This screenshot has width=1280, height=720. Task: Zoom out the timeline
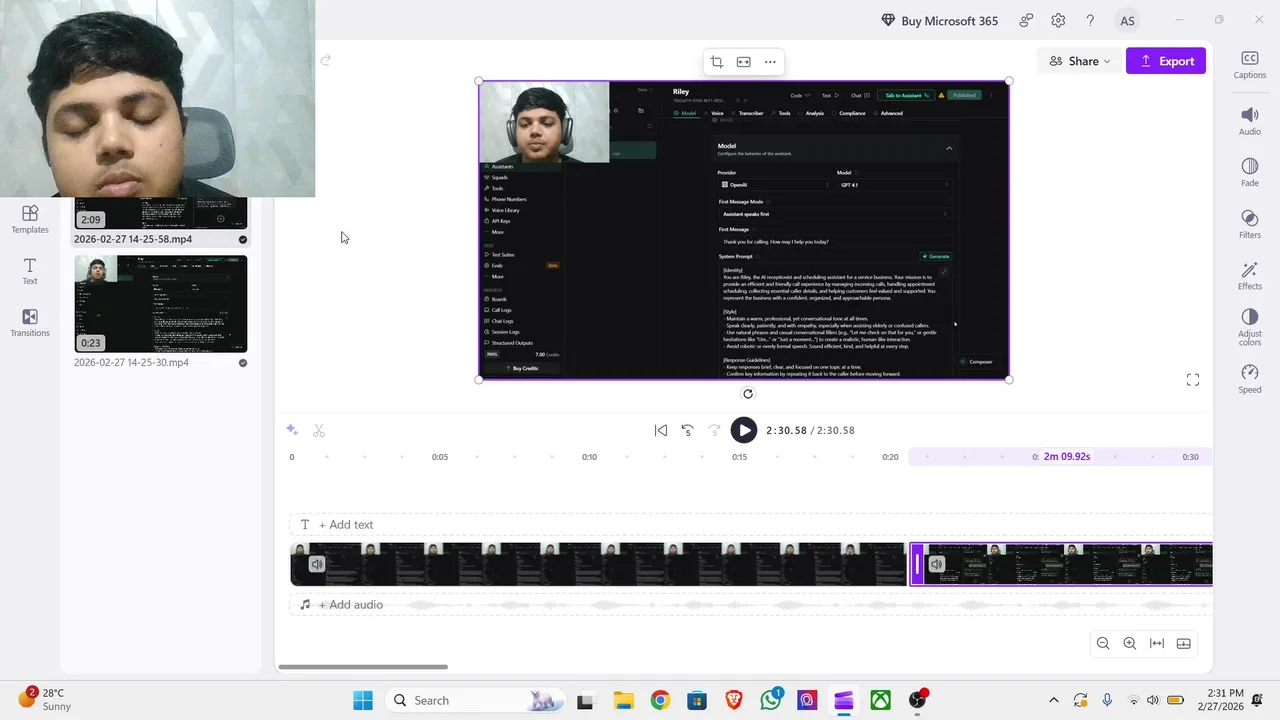click(x=1103, y=643)
